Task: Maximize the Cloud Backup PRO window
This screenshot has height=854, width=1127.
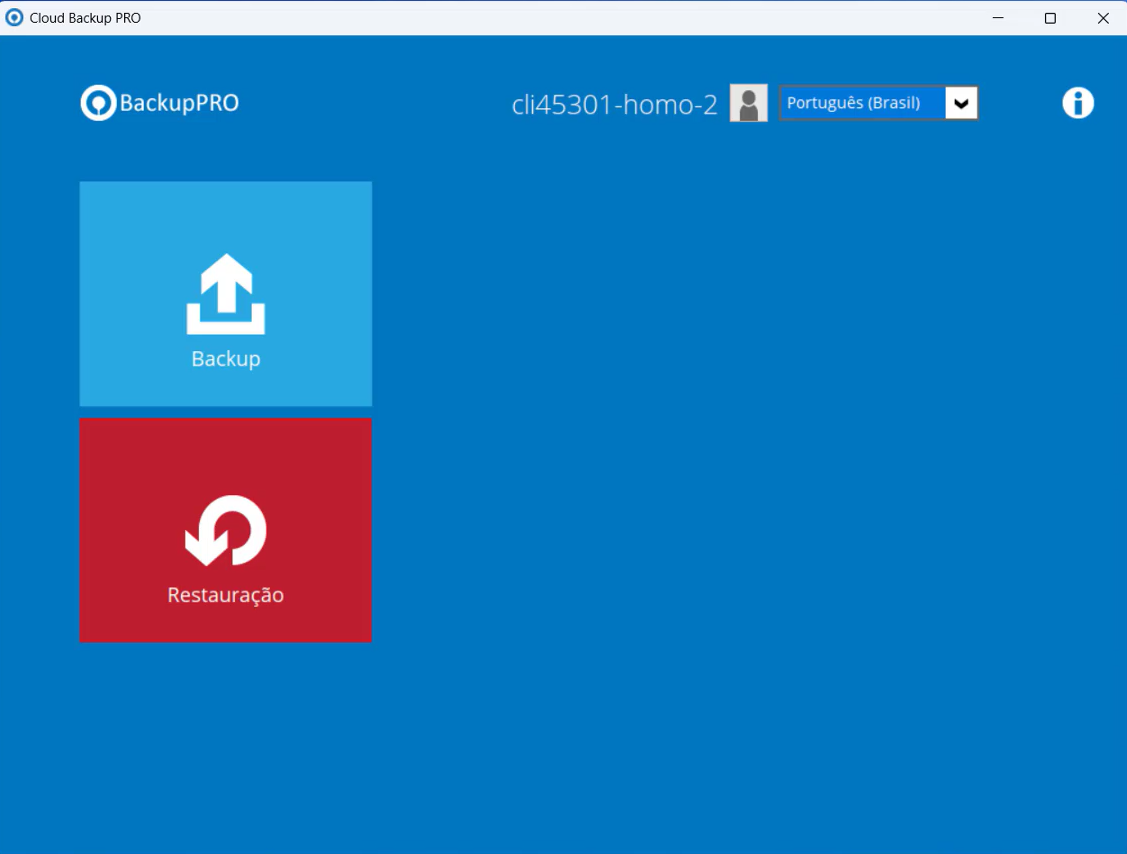Action: pos(1050,18)
